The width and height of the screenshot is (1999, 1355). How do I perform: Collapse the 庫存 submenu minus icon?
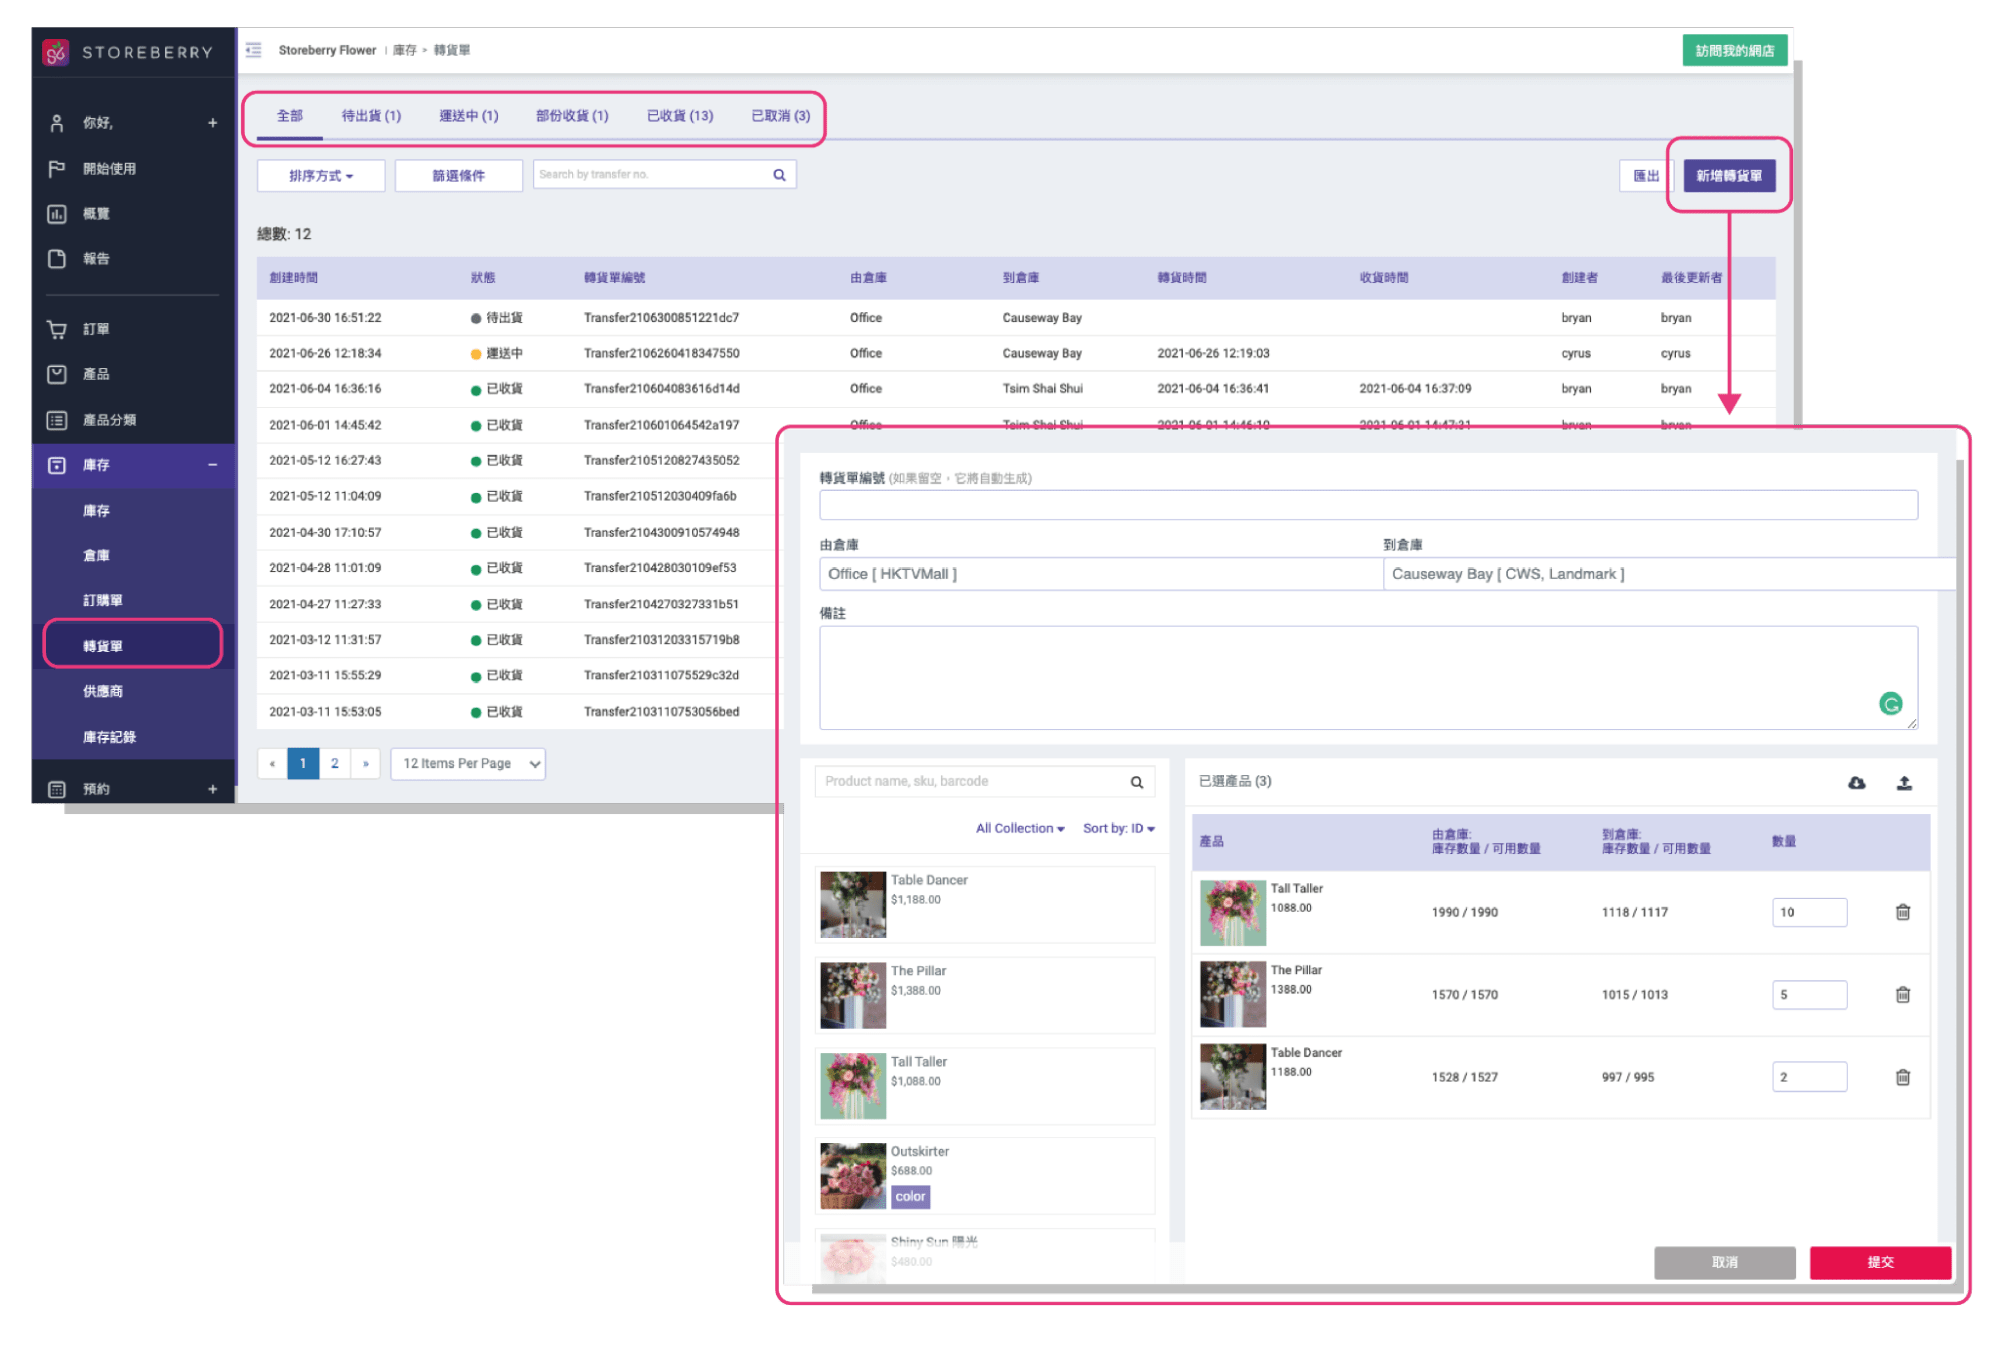212,465
